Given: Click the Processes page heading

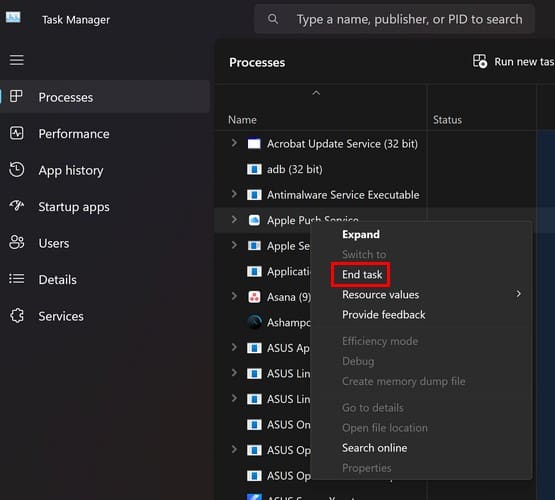Looking at the screenshot, I should click(x=257, y=62).
